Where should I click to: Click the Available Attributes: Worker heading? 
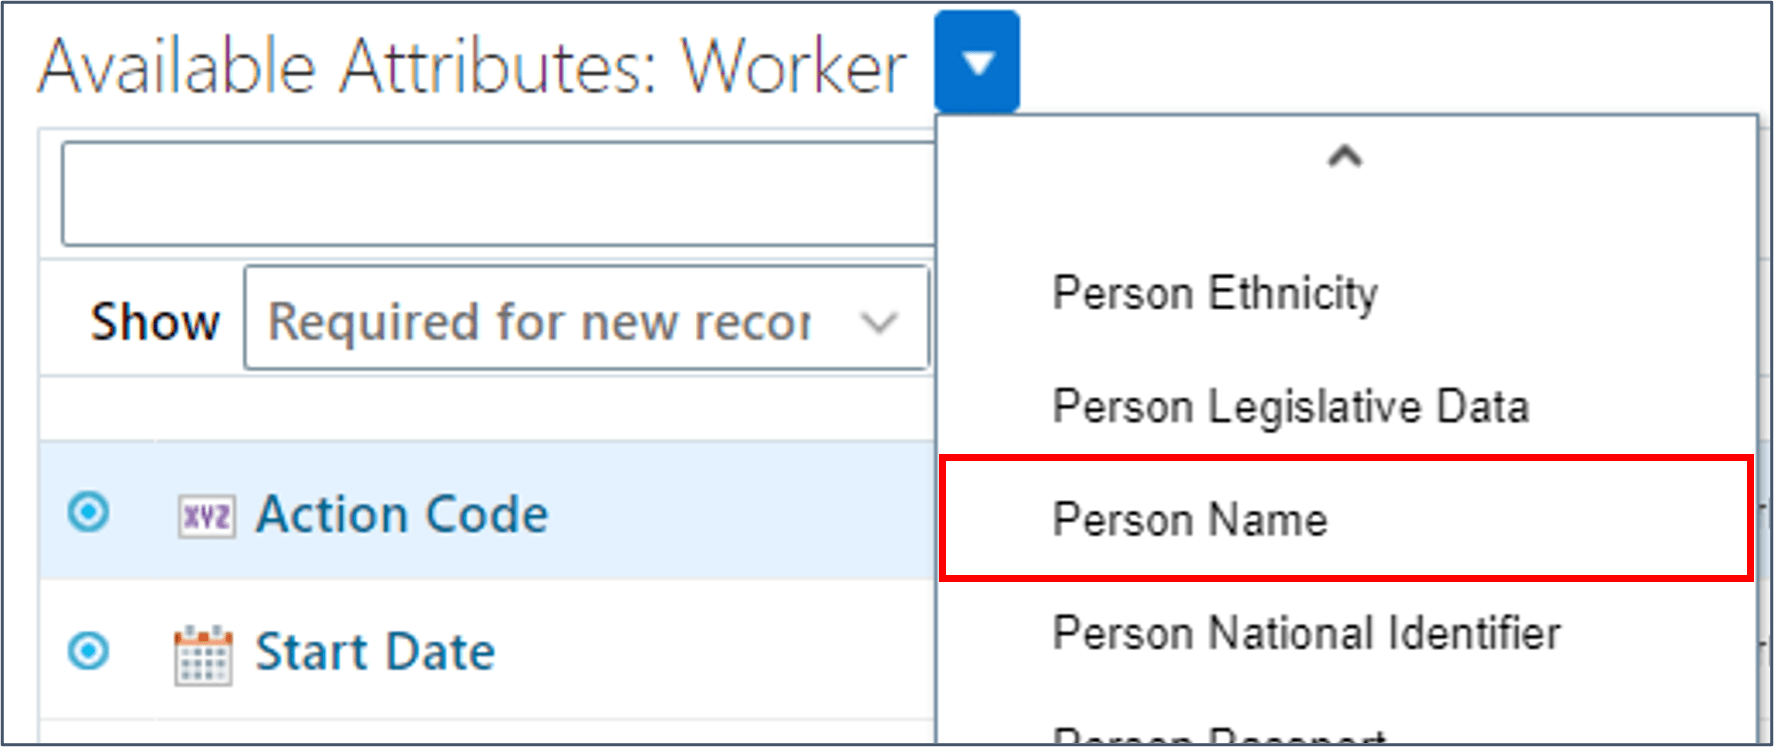coord(470,66)
